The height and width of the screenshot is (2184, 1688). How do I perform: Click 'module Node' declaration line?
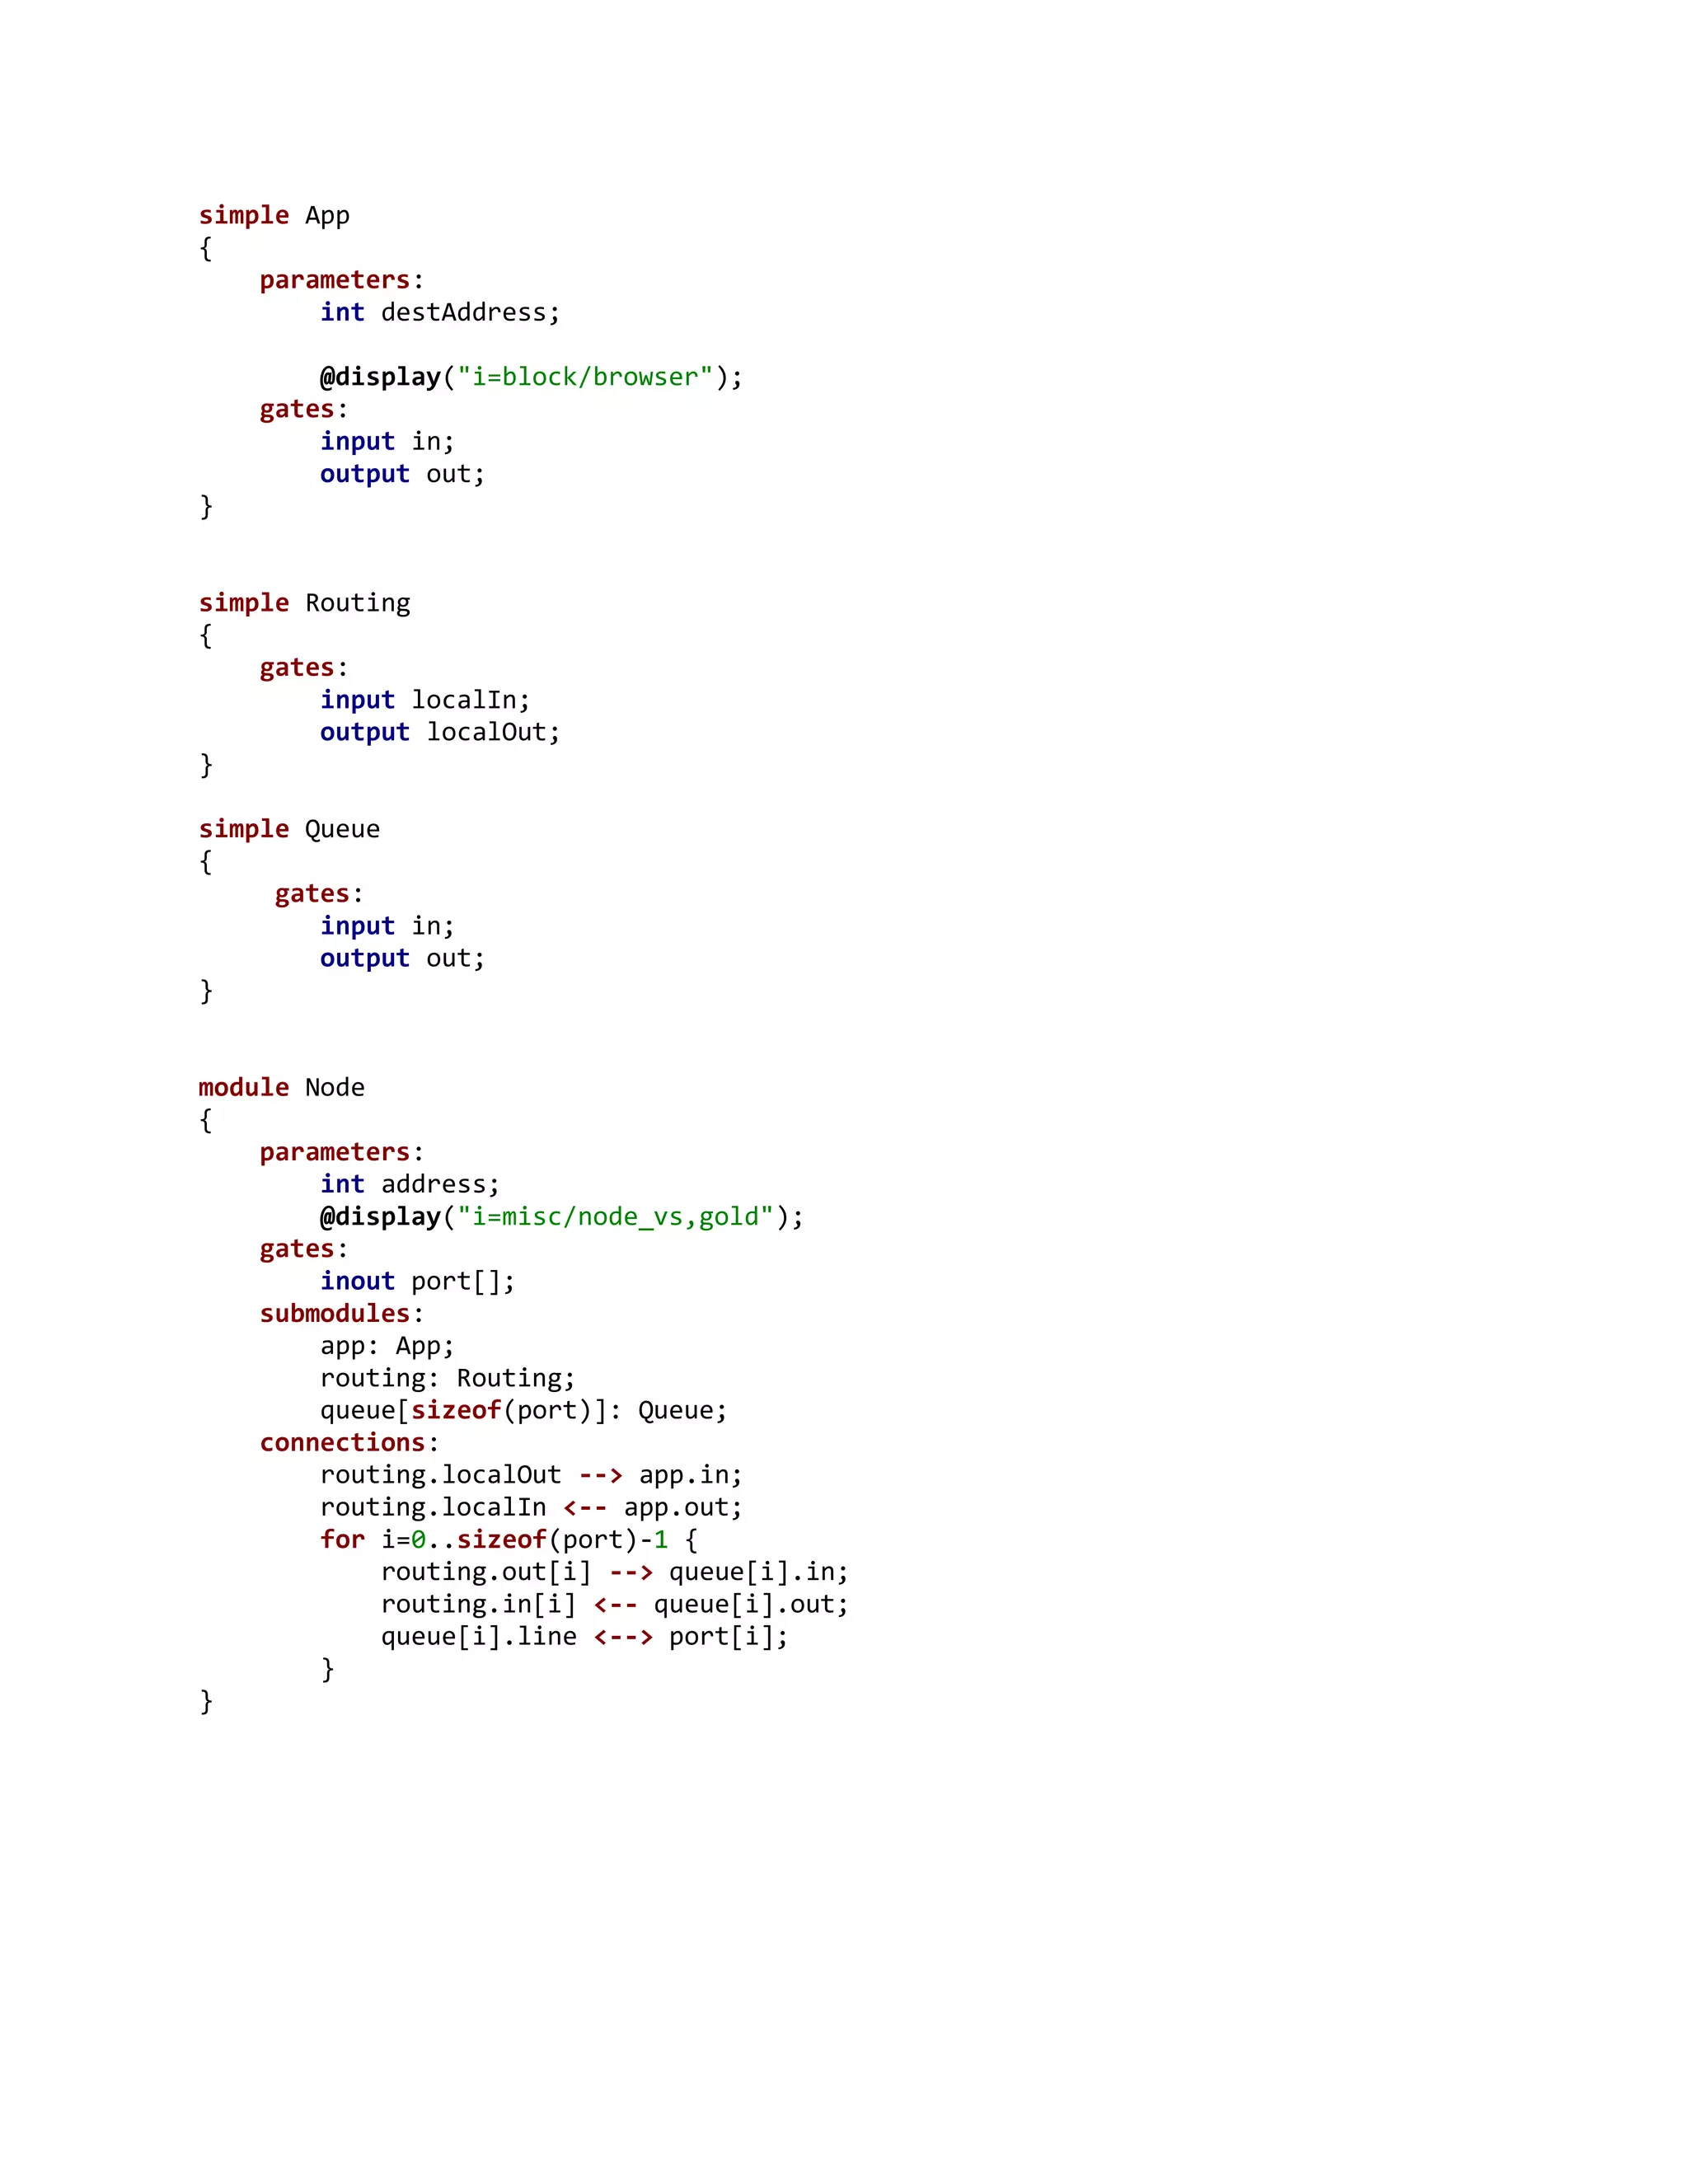pos(281,1088)
